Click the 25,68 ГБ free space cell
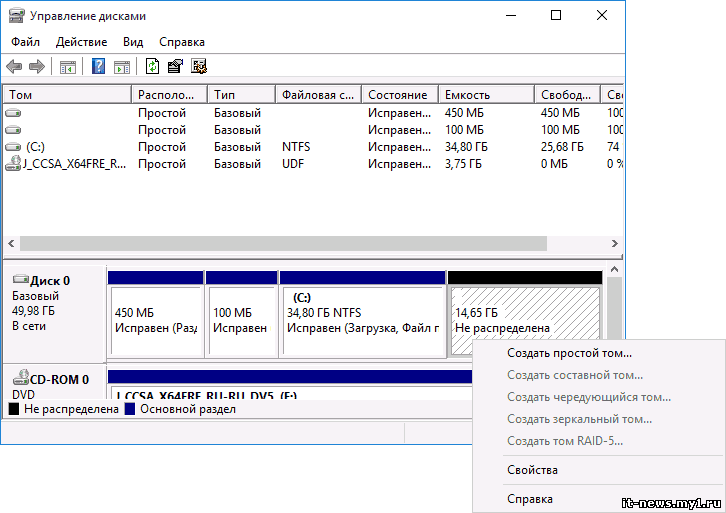The width and height of the screenshot is (726, 513). (x=562, y=147)
